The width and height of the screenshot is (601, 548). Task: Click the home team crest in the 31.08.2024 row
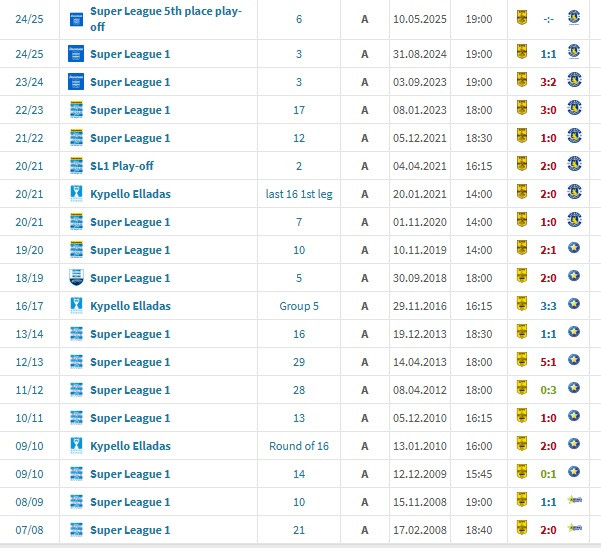(x=521, y=54)
